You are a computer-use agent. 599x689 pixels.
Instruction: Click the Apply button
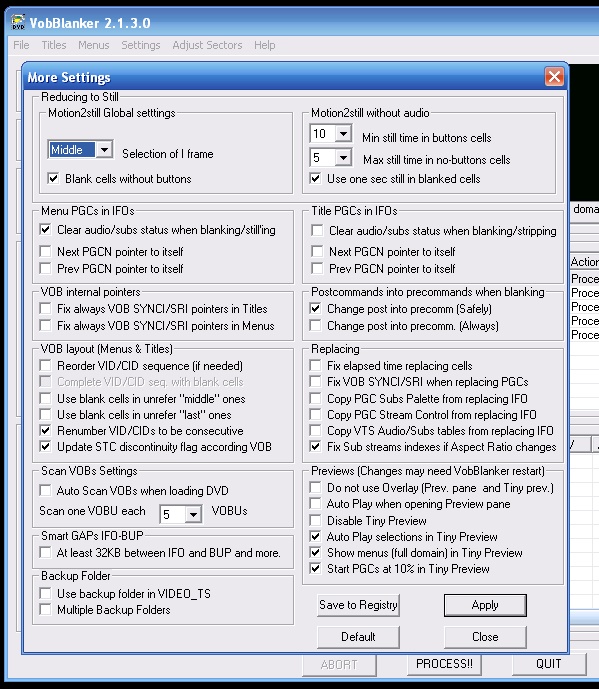pyautogui.click(x=485, y=605)
